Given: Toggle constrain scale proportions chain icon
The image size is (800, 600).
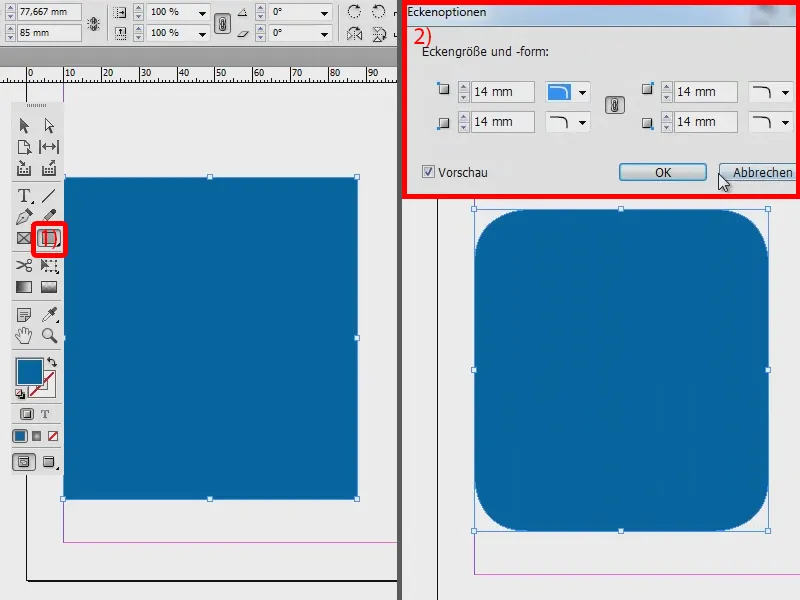Looking at the screenshot, I should click(222, 23).
